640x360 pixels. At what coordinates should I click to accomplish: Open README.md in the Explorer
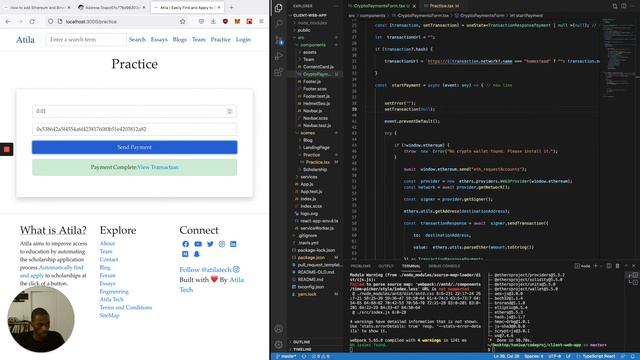(311, 280)
